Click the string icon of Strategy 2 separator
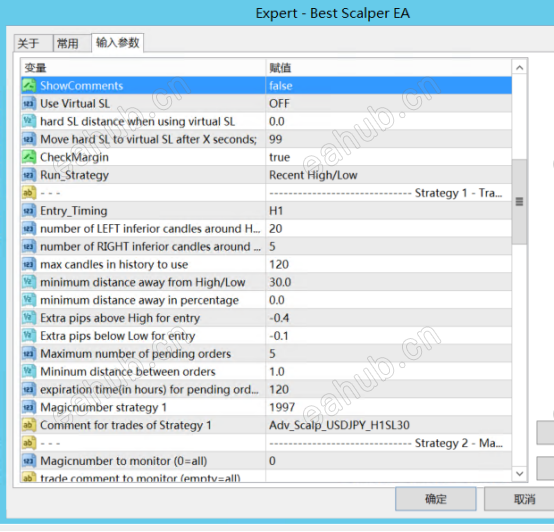Image resolution: width=554 pixels, height=532 pixels. [29, 443]
